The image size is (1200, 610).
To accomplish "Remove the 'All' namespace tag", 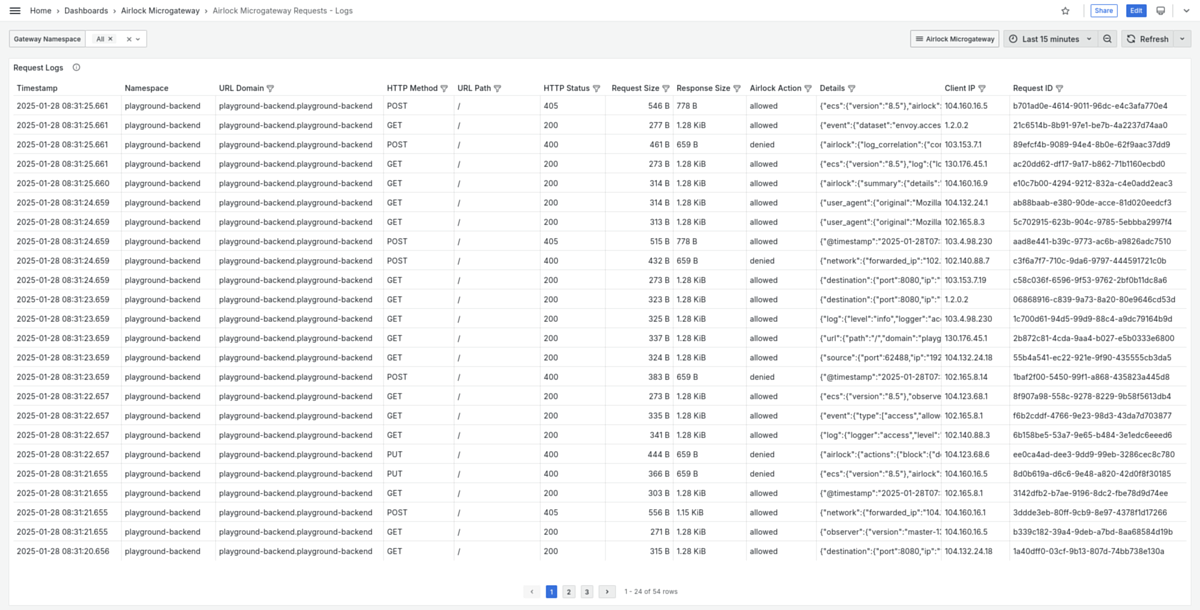I will pos(110,39).
